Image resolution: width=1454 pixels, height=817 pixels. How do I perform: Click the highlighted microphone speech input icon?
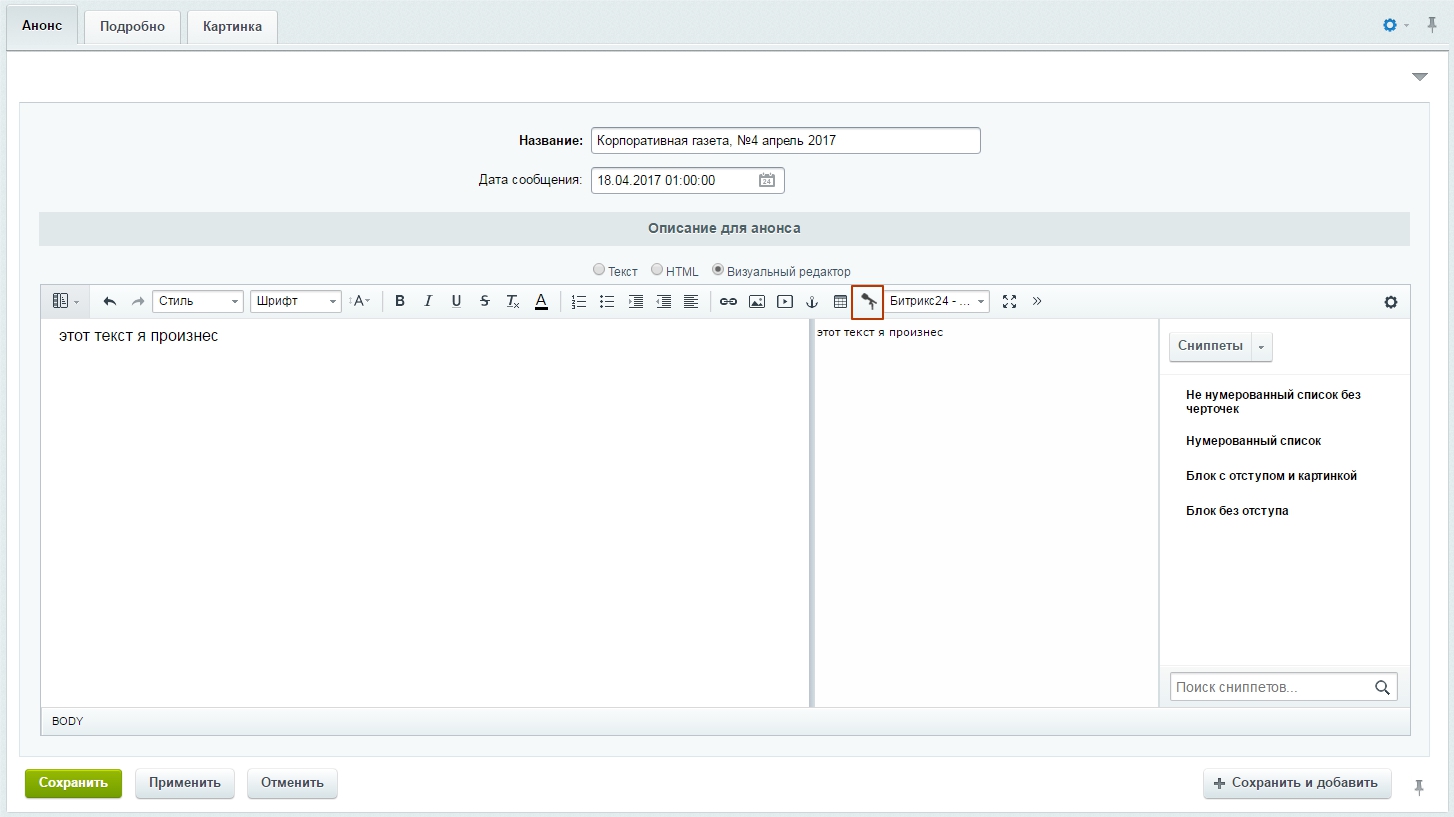click(868, 301)
